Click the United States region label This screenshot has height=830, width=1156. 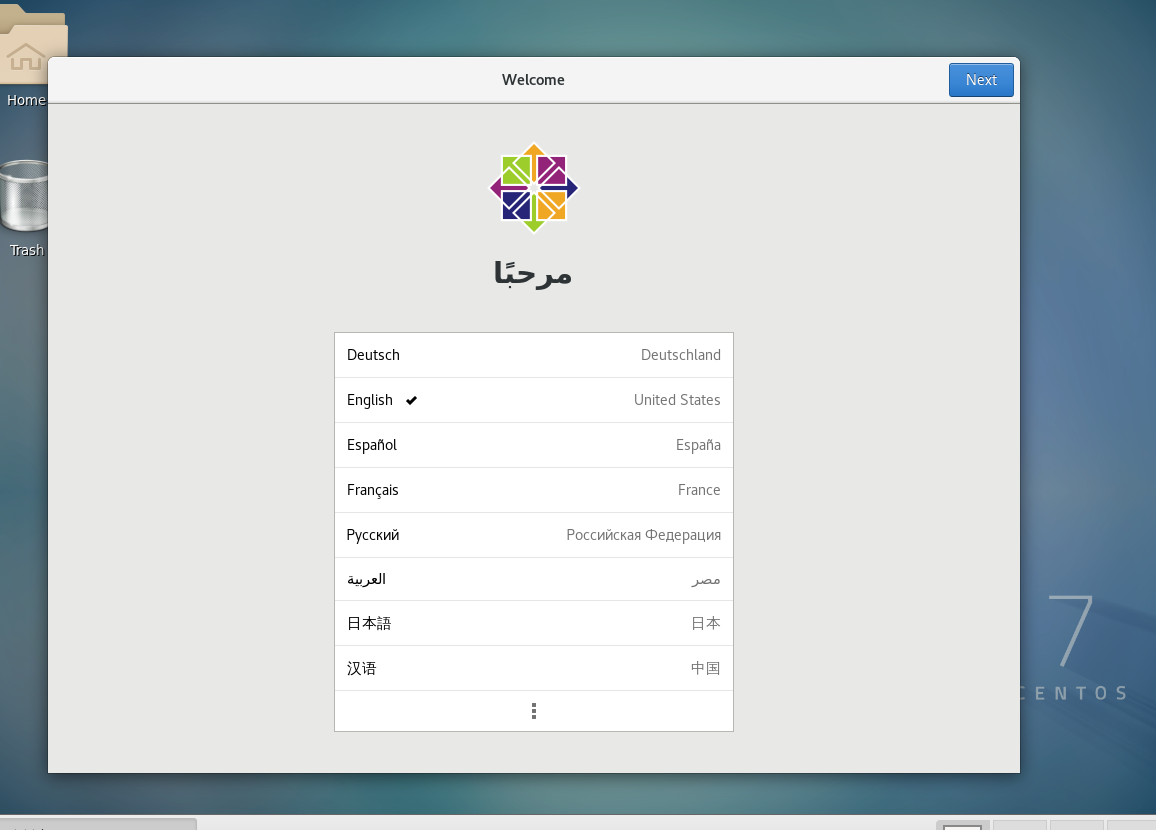(677, 400)
